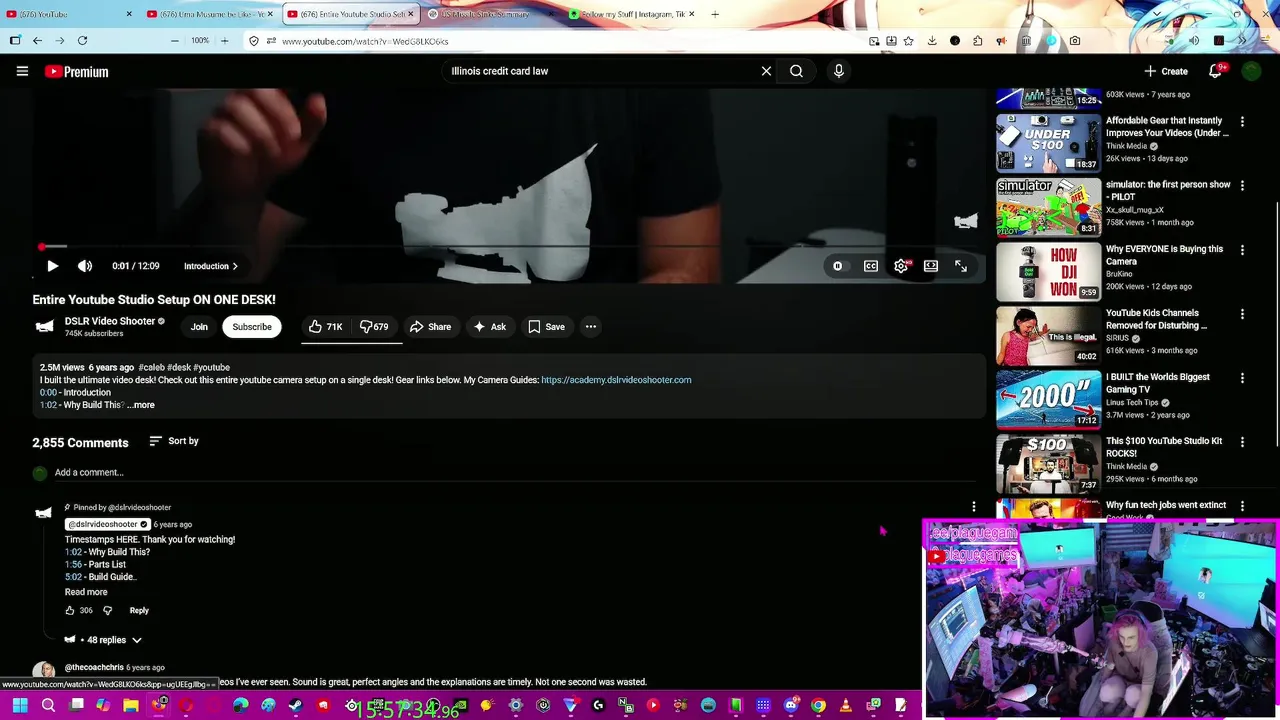The image size is (1280, 720).
Task: Zoom in with browser plus button
Action: 224,41
